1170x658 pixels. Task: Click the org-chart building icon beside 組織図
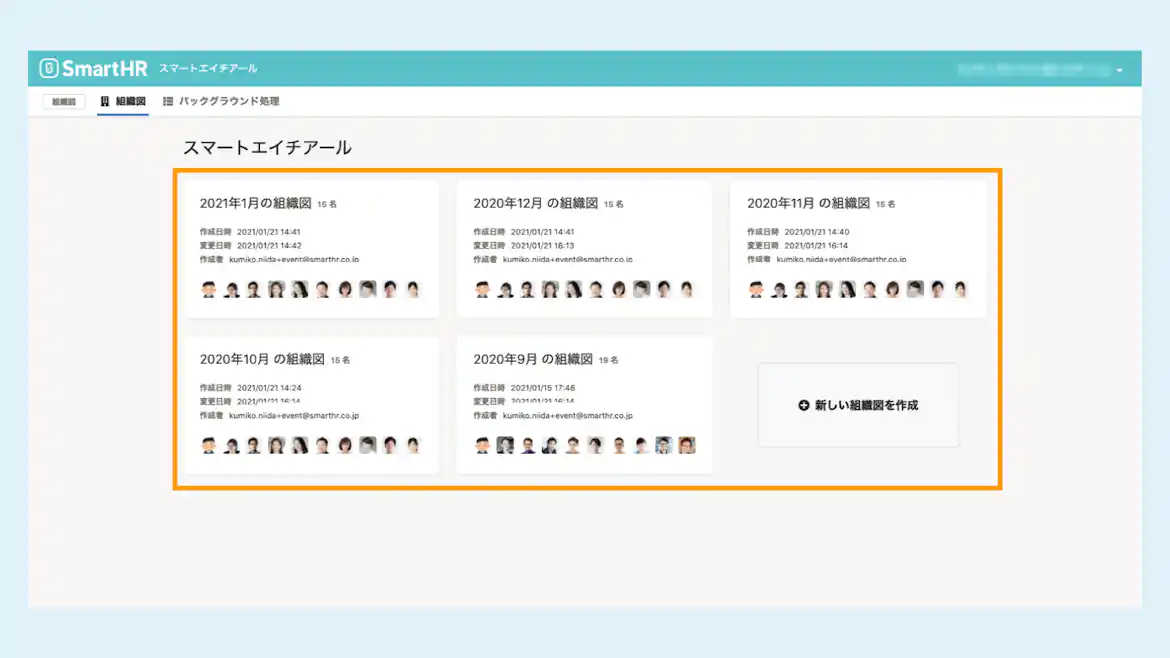point(104,101)
